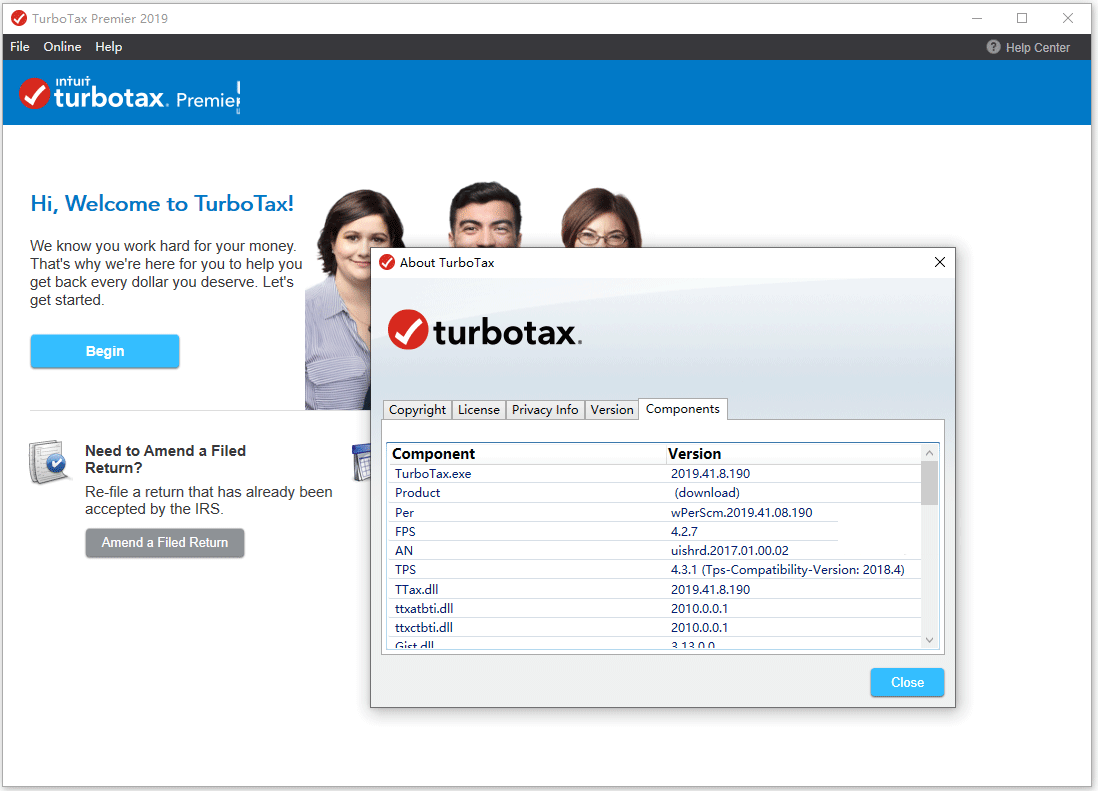This screenshot has width=1098, height=791.
Task: Click the Close button in About dialog
Action: click(x=907, y=682)
